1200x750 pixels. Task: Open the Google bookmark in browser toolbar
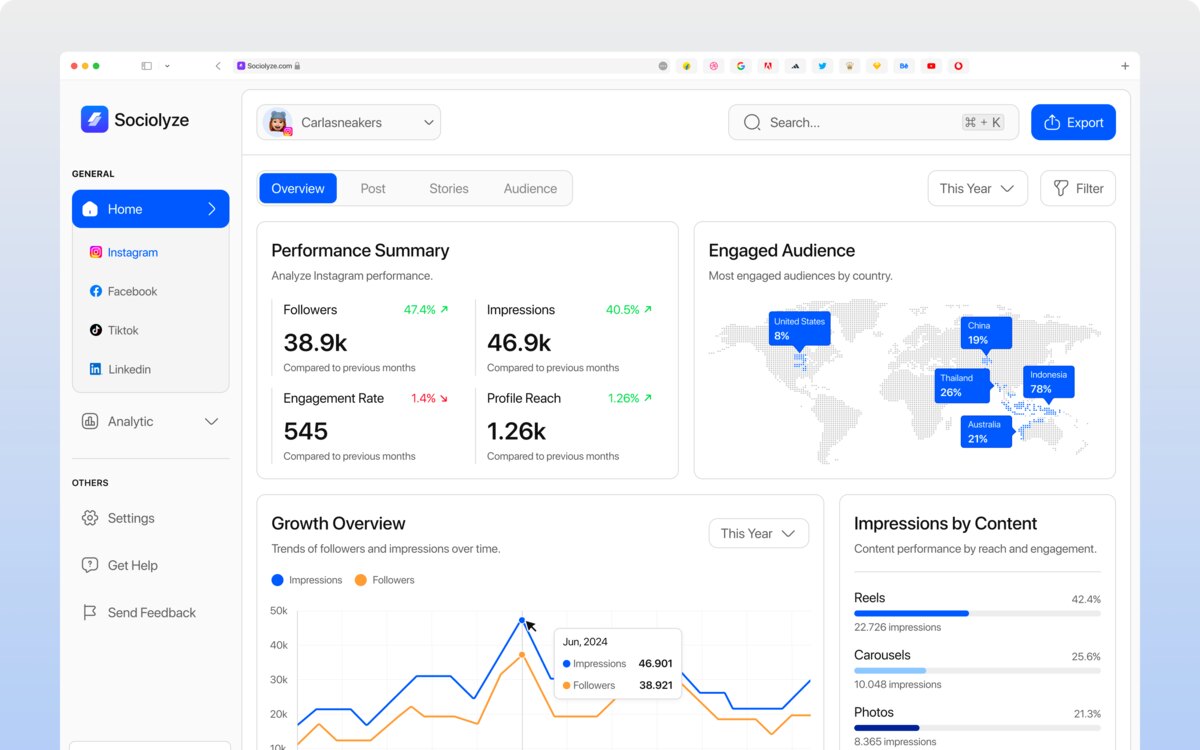741,66
